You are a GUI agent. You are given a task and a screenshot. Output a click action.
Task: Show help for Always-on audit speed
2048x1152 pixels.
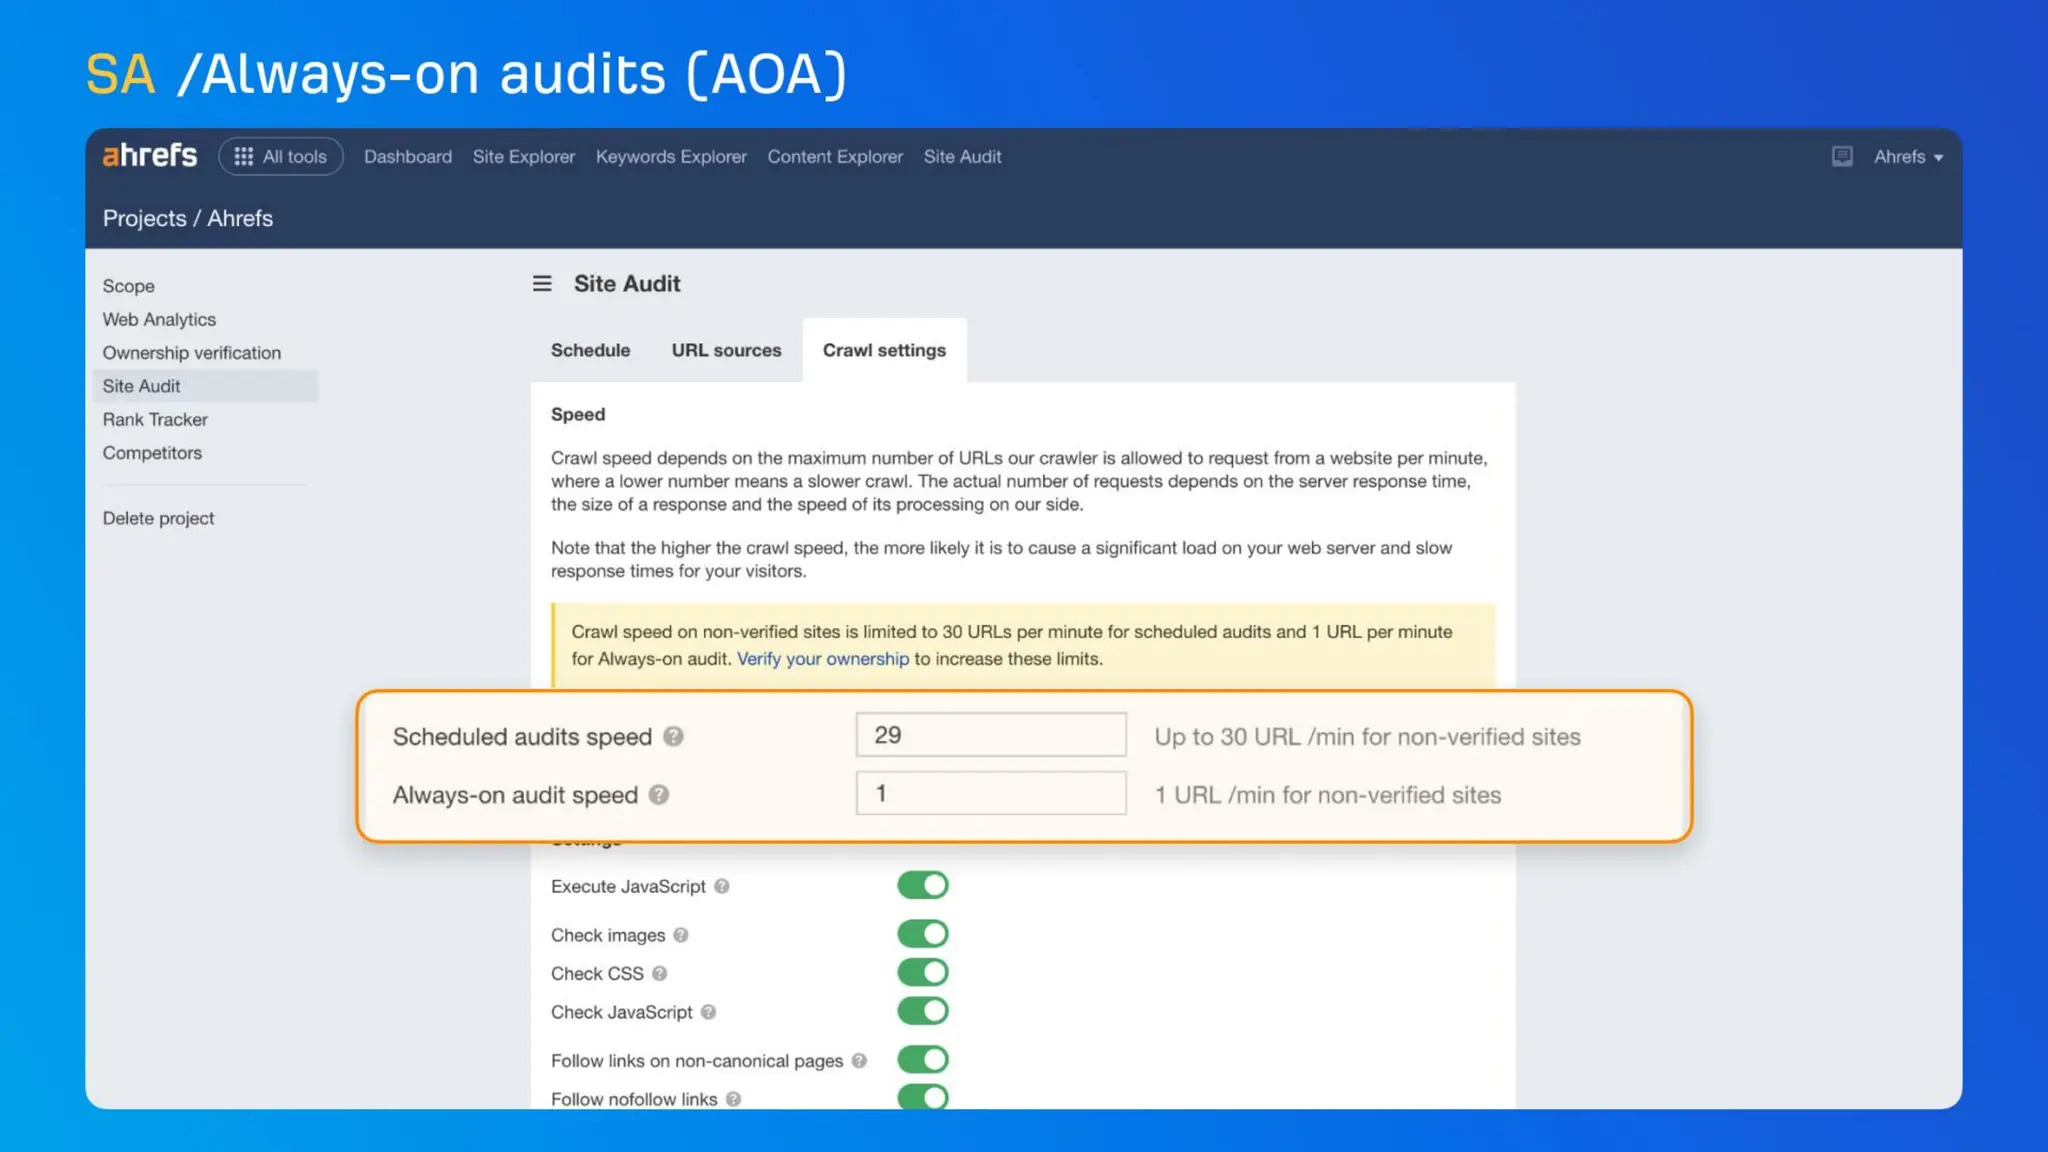click(x=659, y=795)
